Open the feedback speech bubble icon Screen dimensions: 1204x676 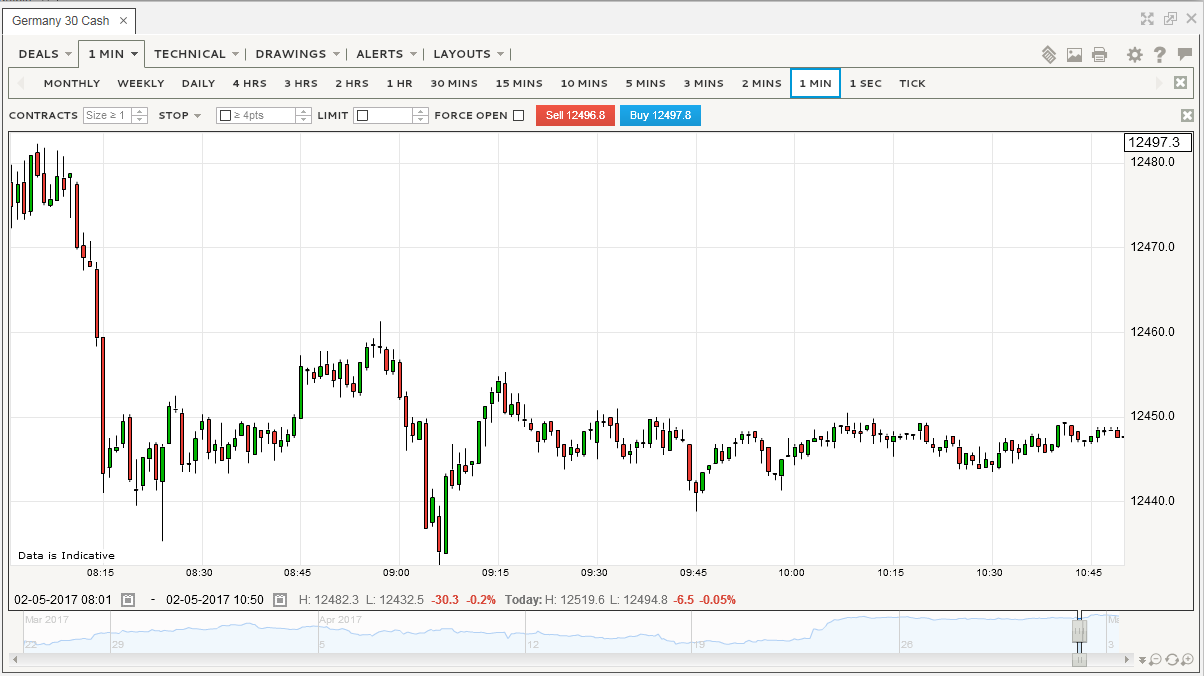[x=1185, y=55]
